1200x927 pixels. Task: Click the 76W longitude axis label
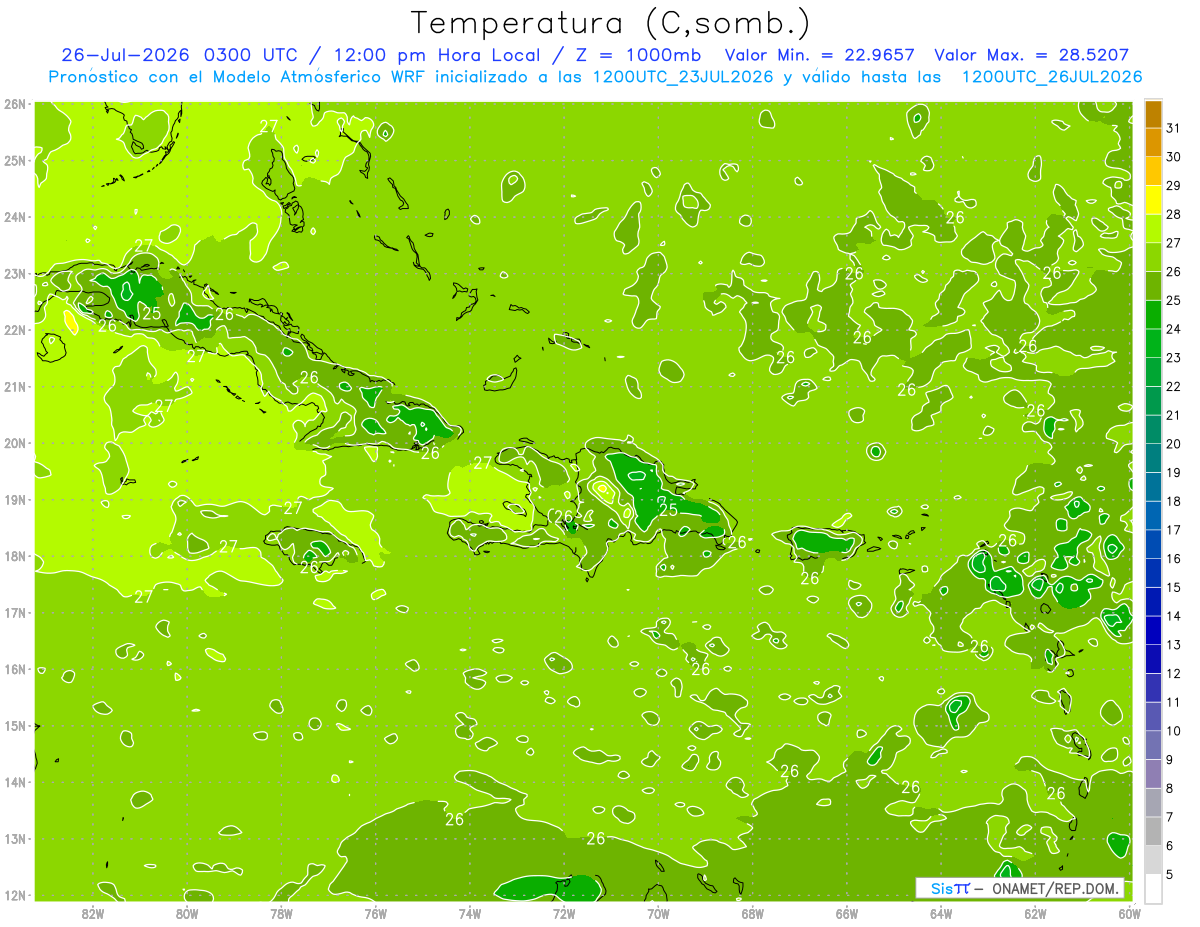coord(375,914)
